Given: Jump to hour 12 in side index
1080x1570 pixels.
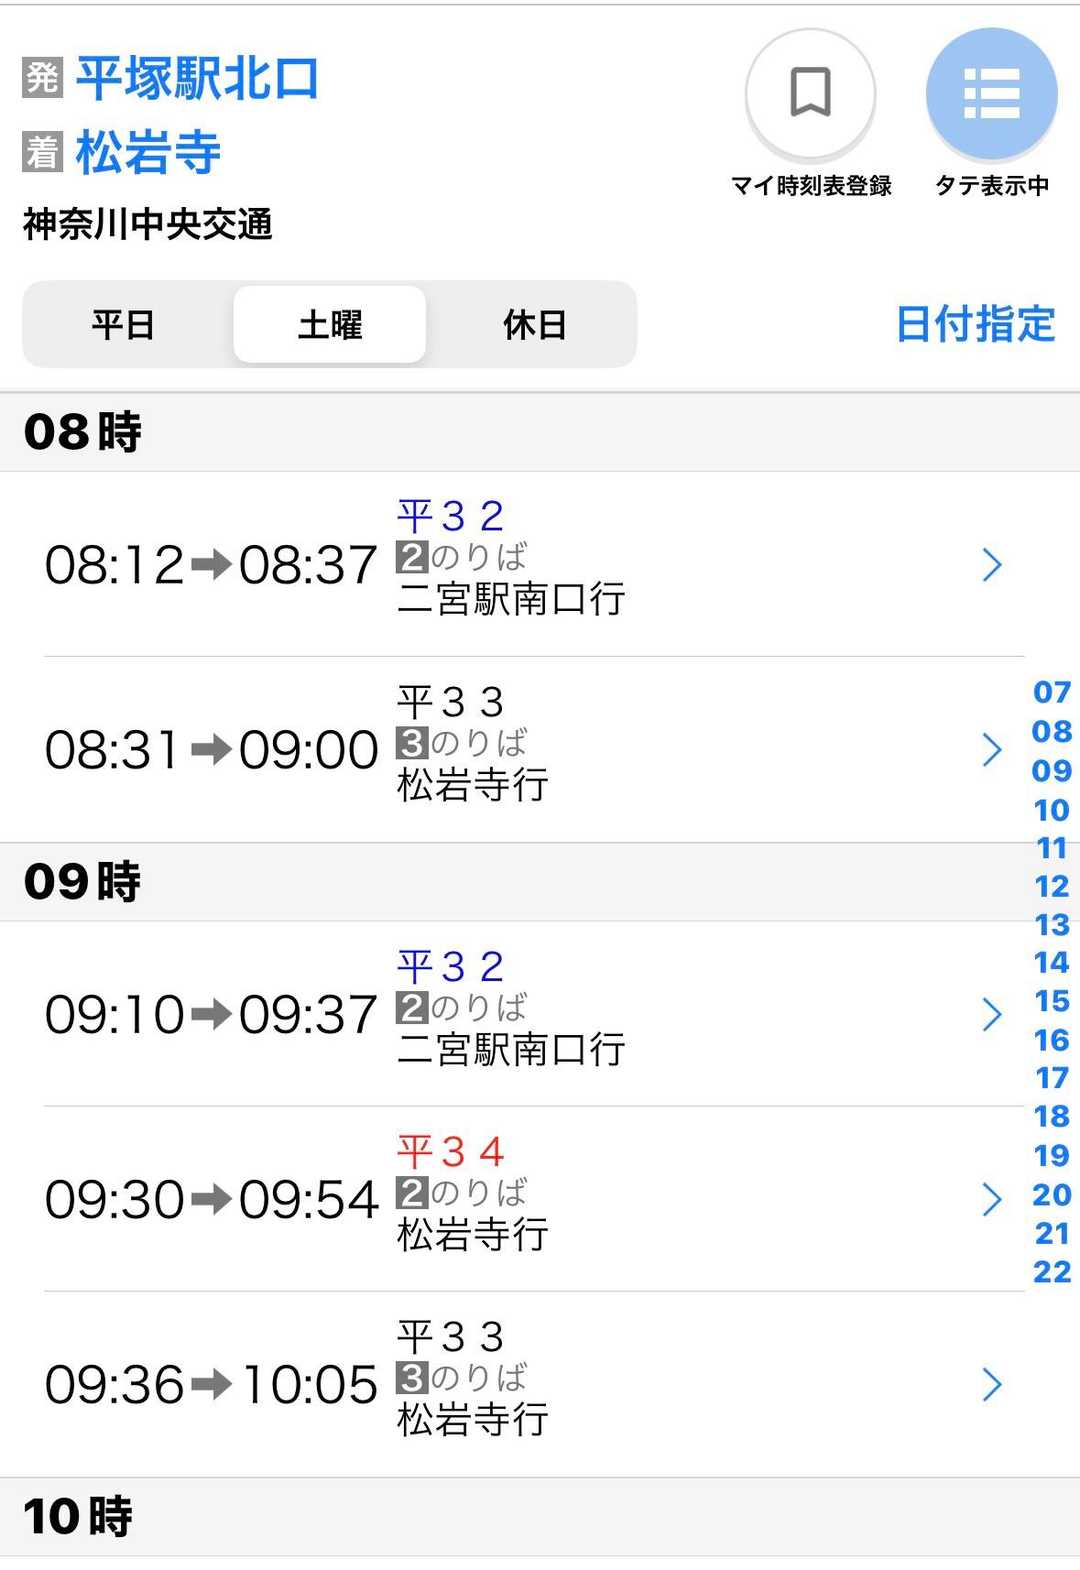Looking at the screenshot, I should click(1051, 886).
